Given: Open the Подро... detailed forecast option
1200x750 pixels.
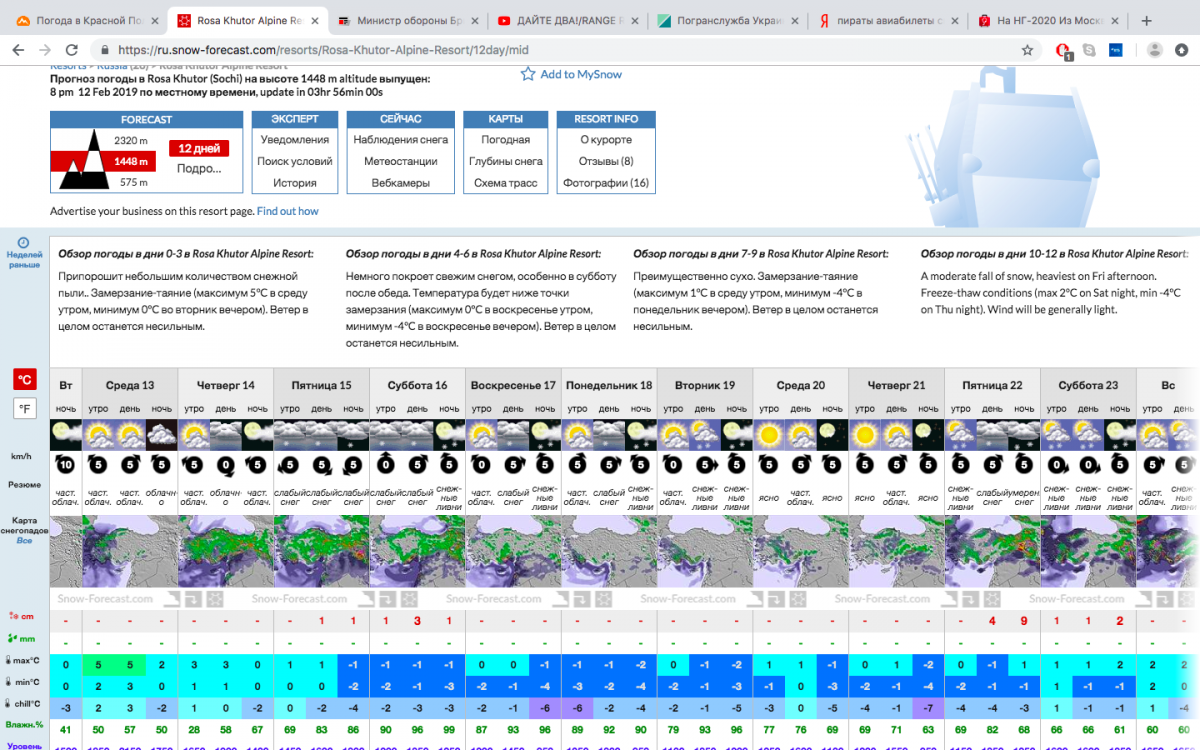Looking at the screenshot, I should pos(199,168).
